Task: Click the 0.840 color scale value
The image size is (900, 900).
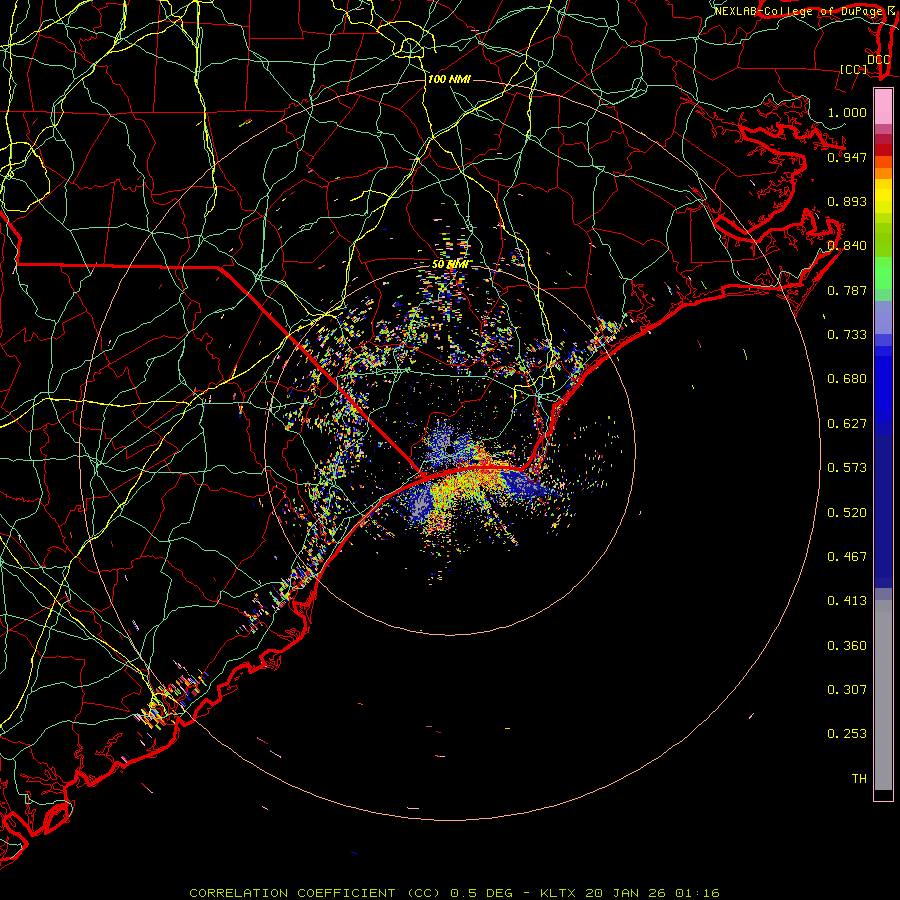Action: coord(847,246)
